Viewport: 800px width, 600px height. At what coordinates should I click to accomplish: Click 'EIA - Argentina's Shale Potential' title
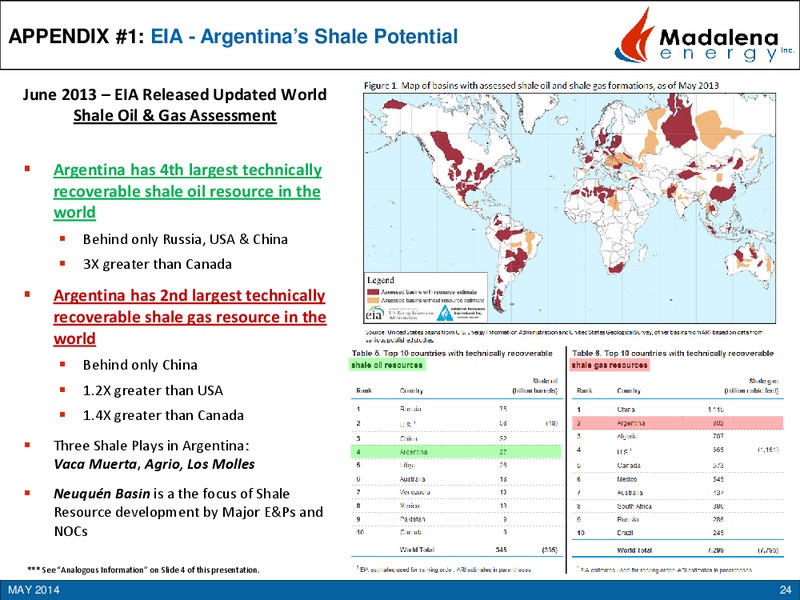304,36
